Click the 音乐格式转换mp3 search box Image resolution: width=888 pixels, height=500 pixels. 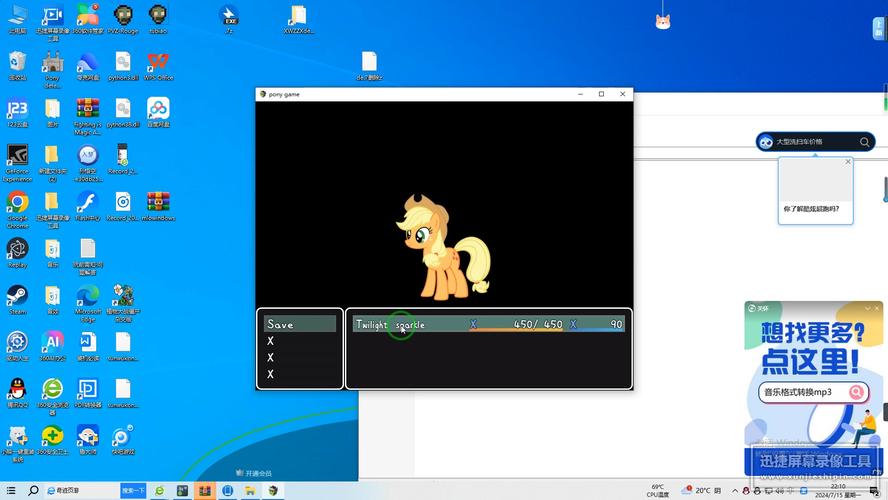tap(804, 392)
